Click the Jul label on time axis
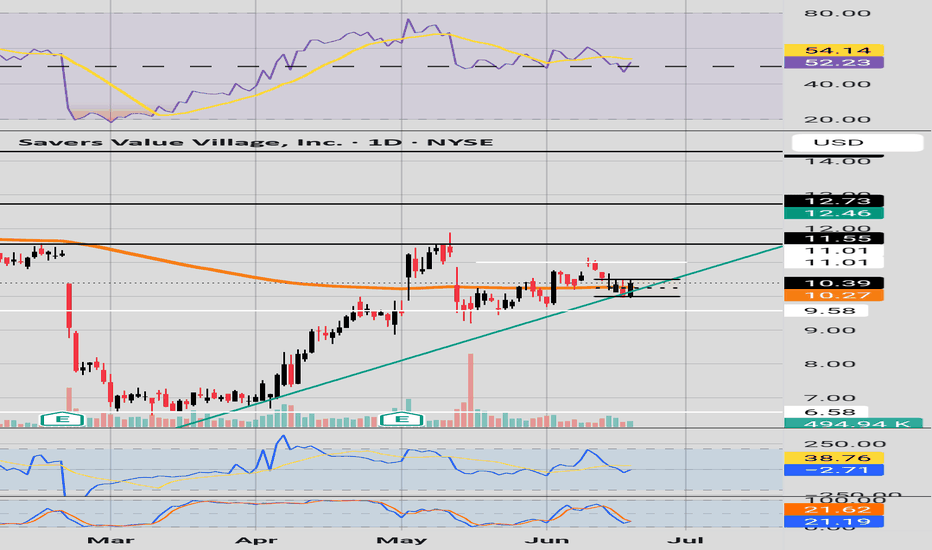 coord(685,540)
